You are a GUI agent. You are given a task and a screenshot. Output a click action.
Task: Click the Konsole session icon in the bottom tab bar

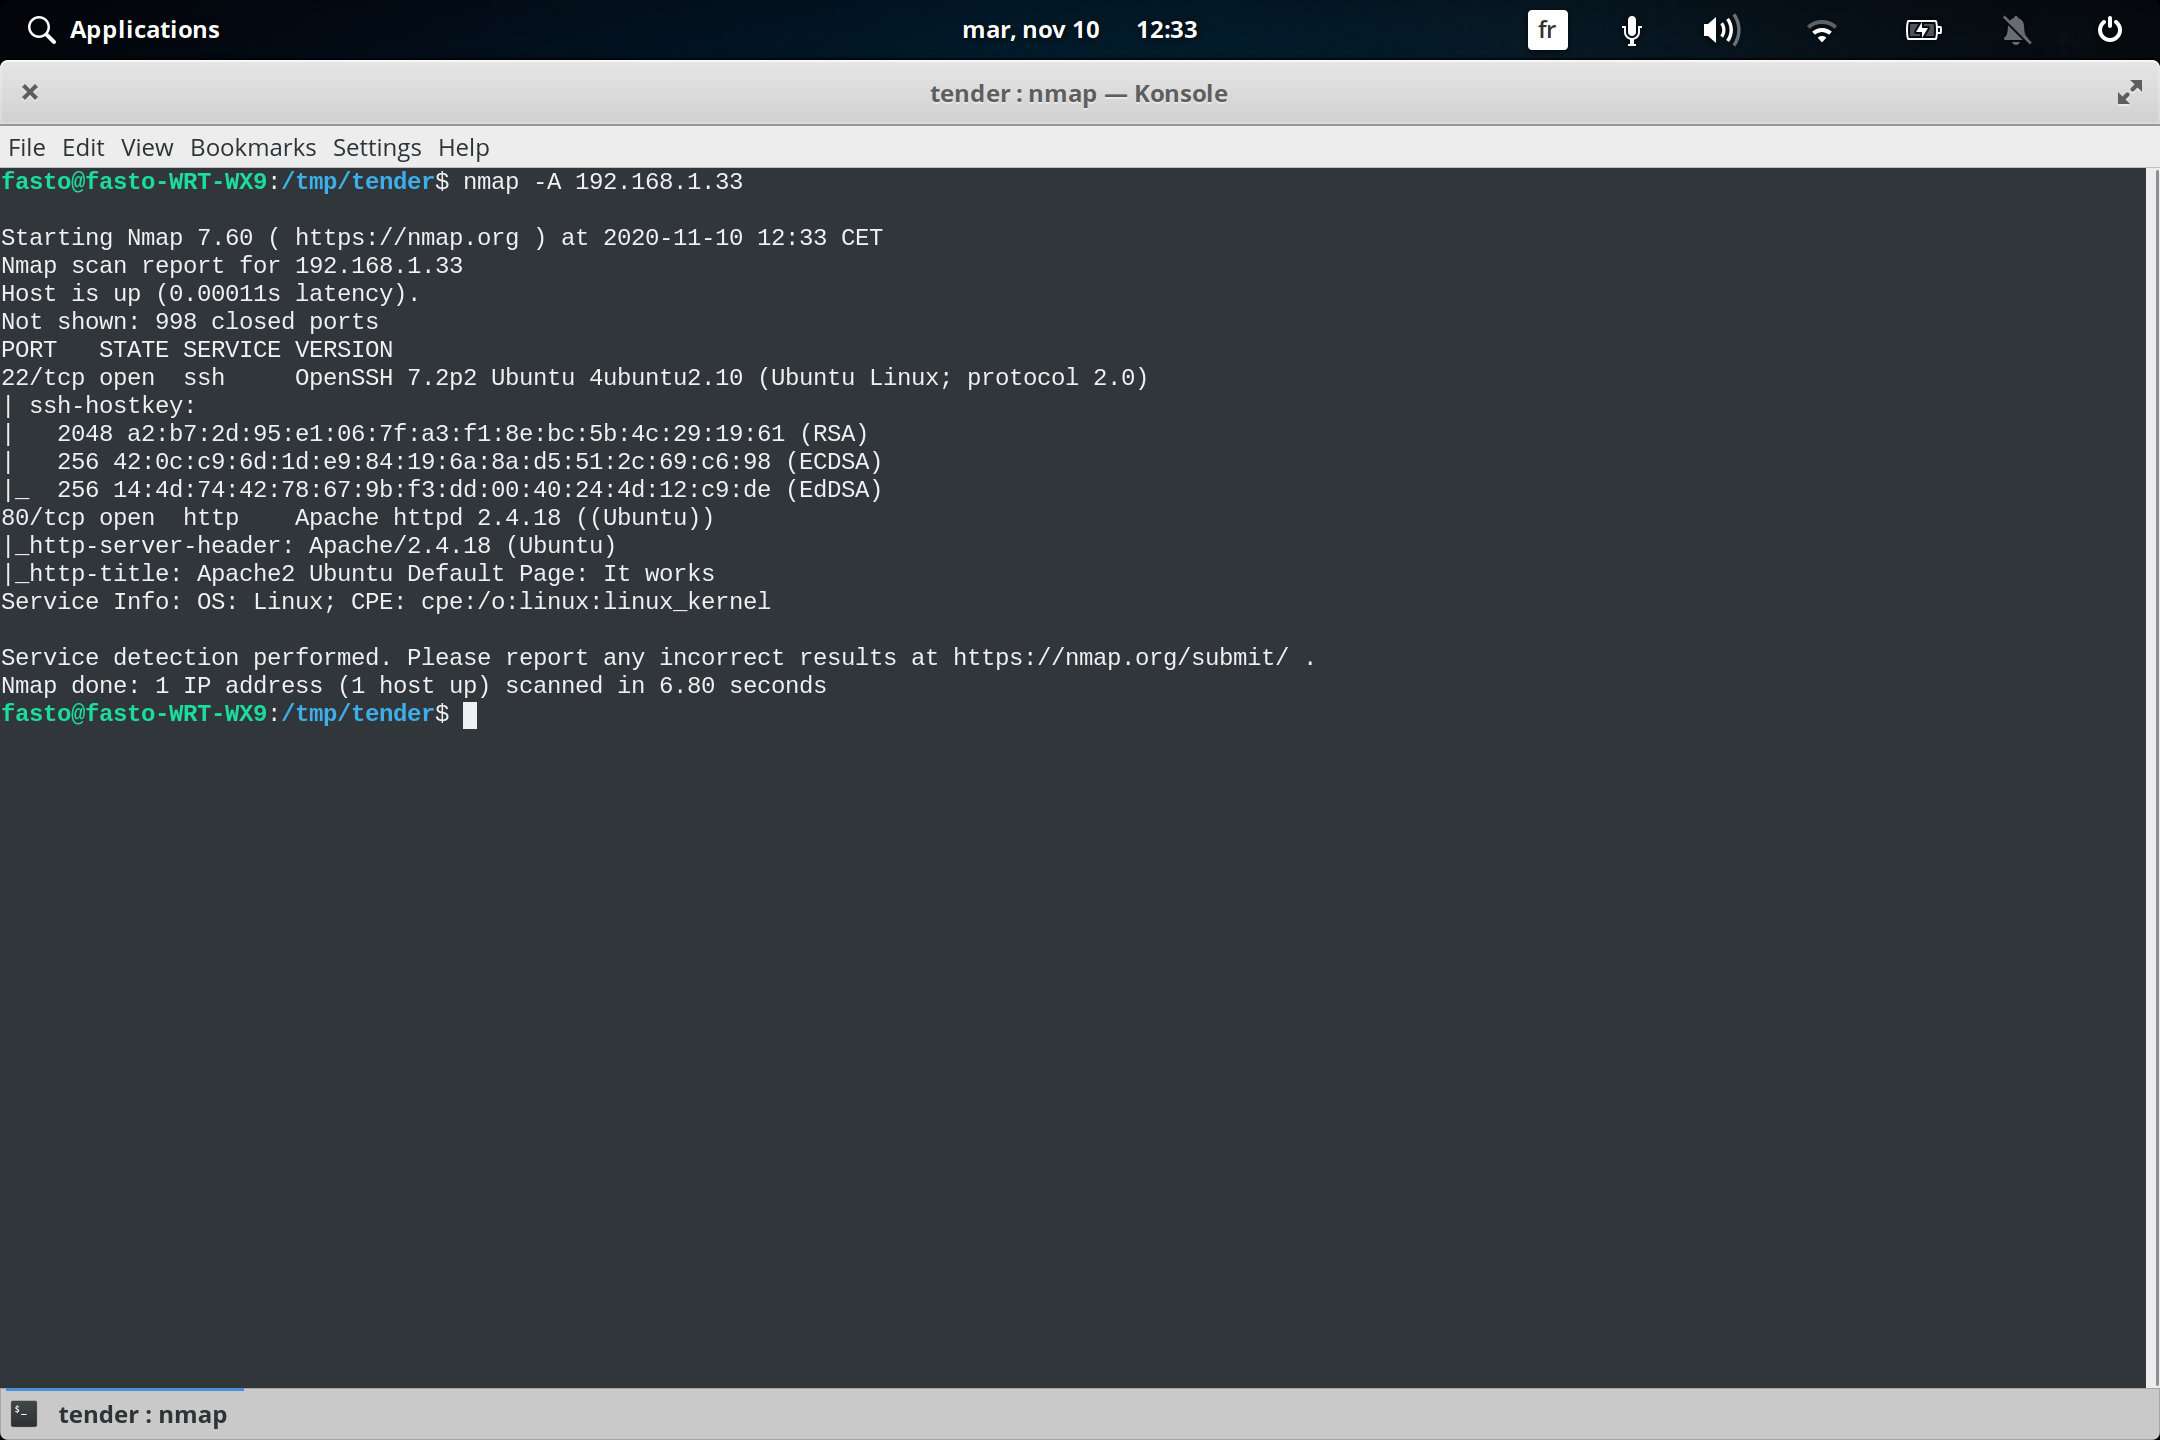[23, 1413]
